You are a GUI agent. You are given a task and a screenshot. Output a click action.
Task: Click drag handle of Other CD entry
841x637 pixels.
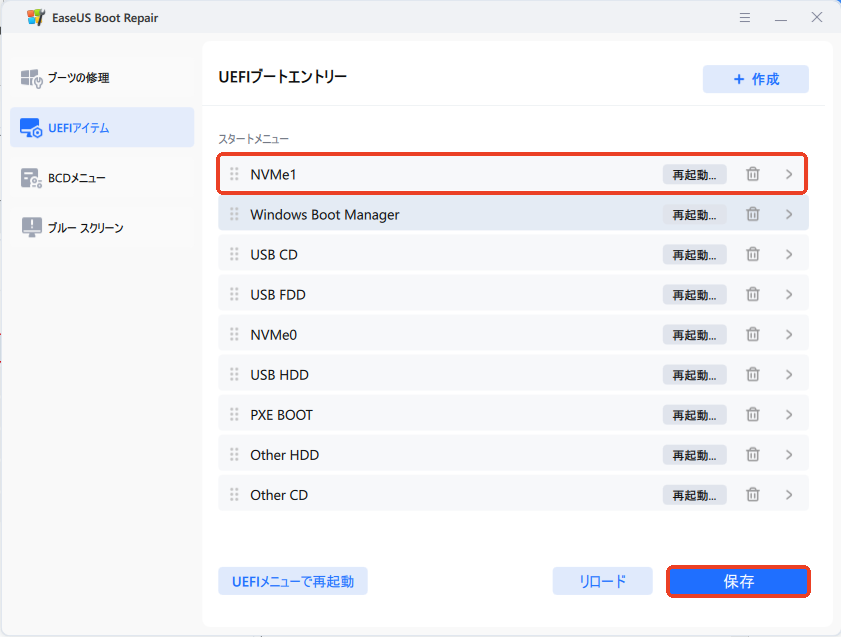234,494
